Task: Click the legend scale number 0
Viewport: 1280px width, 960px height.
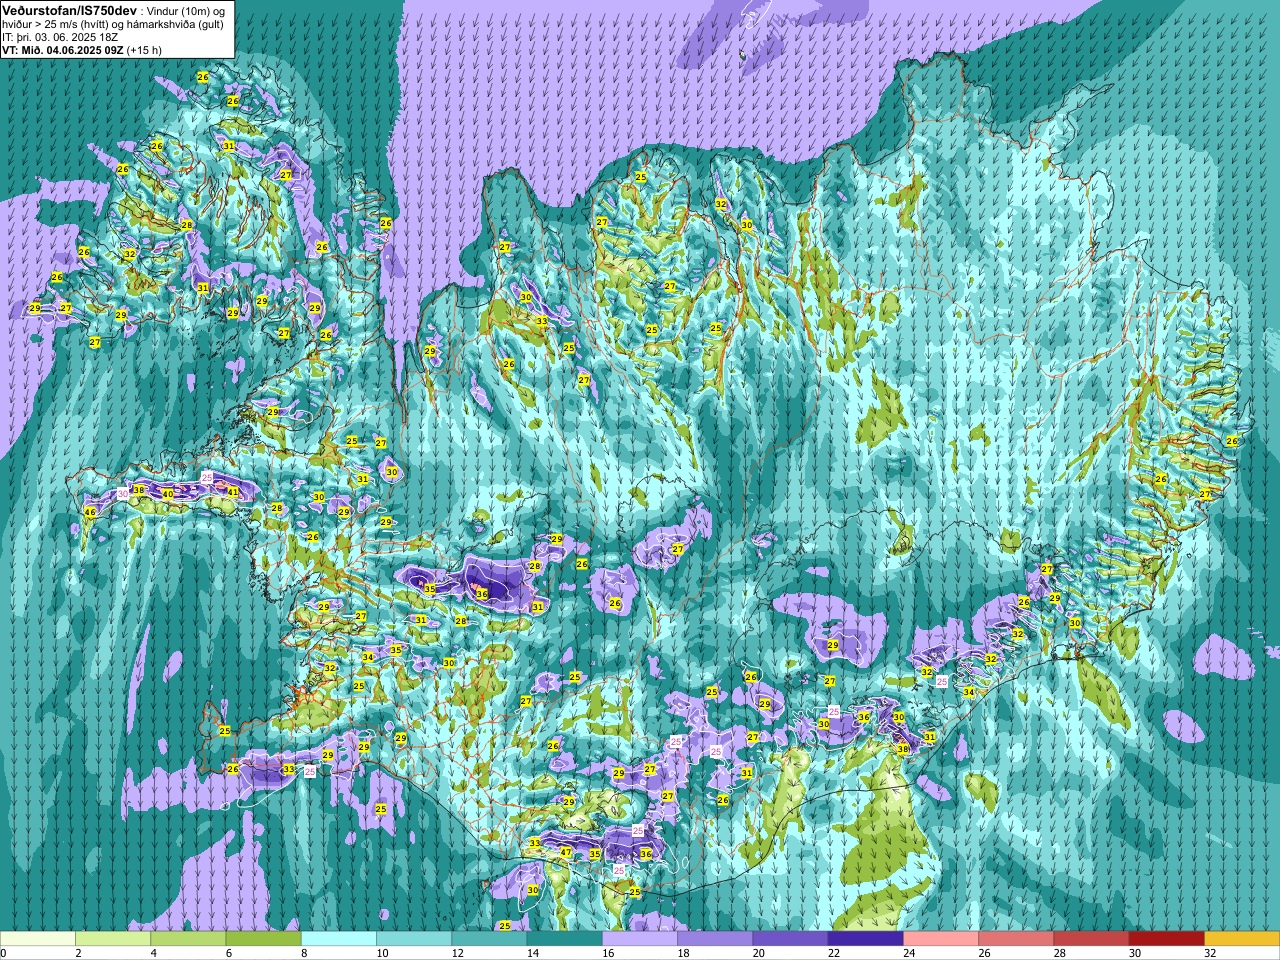Action: click(x=3, y=953)
